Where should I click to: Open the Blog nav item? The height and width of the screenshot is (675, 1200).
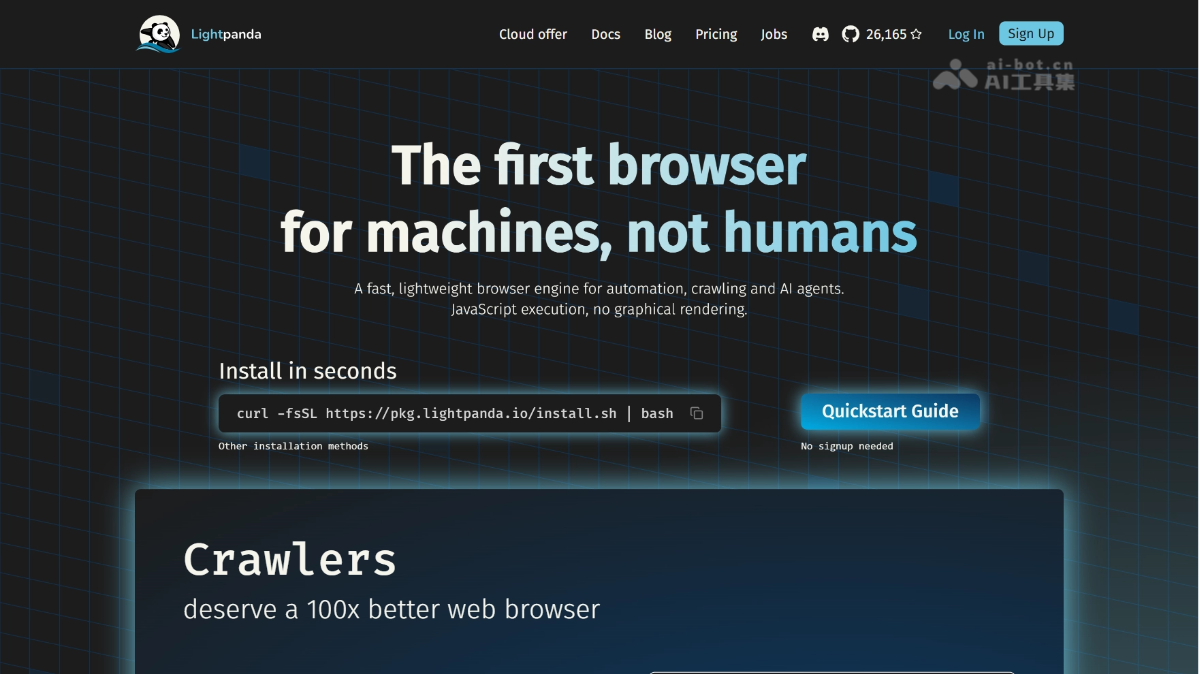tap(658, 34)
